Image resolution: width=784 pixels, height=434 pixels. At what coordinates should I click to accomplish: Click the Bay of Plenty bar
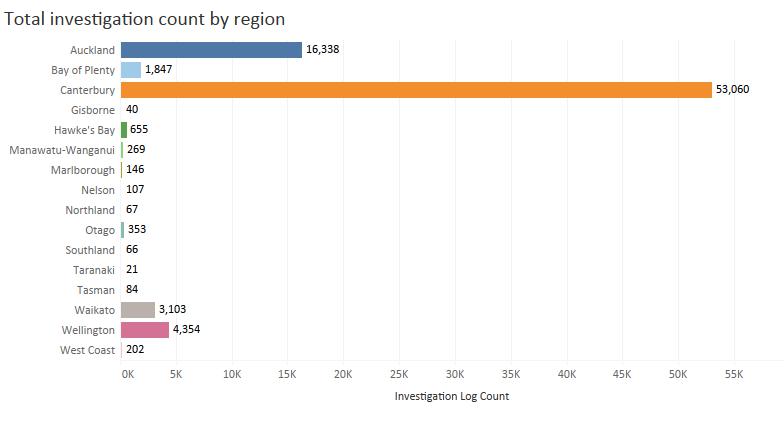(x=131, y=70)
